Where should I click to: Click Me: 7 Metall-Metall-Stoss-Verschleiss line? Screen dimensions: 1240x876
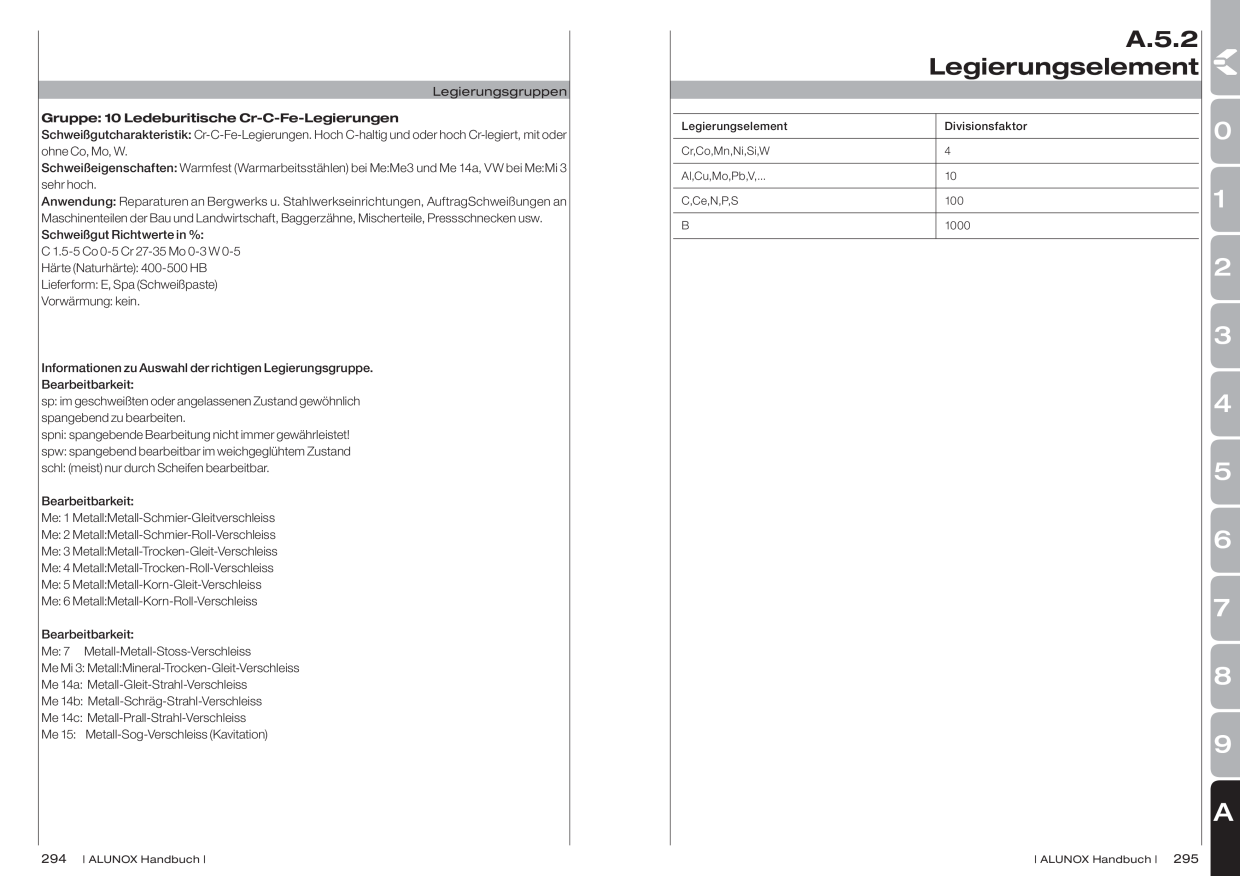146,651
